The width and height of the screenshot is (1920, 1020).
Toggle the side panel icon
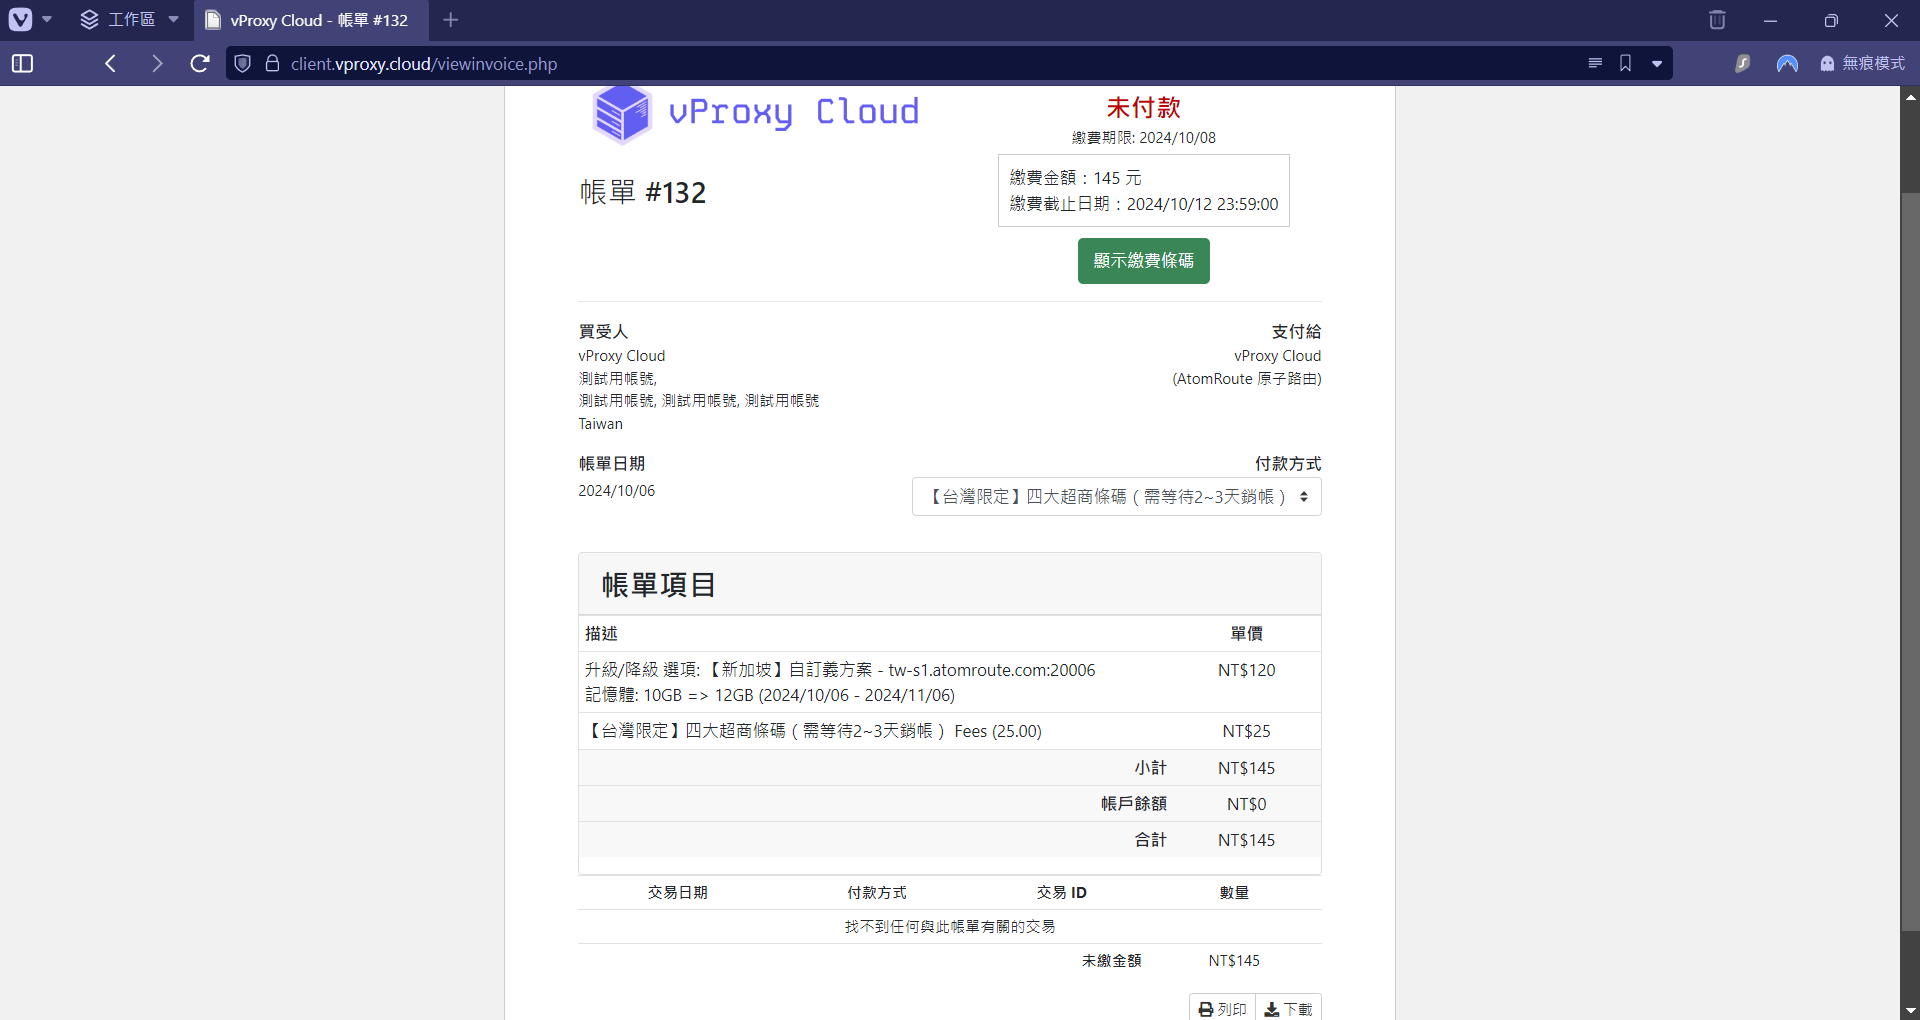22,64
